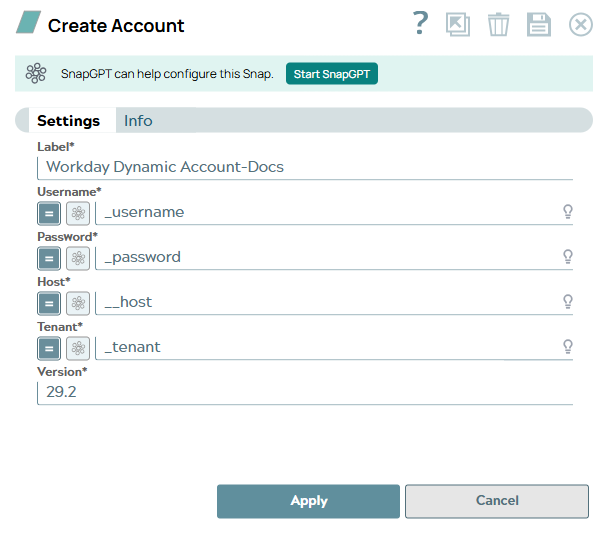
Task: Click the Apply button
Action: (x=309, y=501)
